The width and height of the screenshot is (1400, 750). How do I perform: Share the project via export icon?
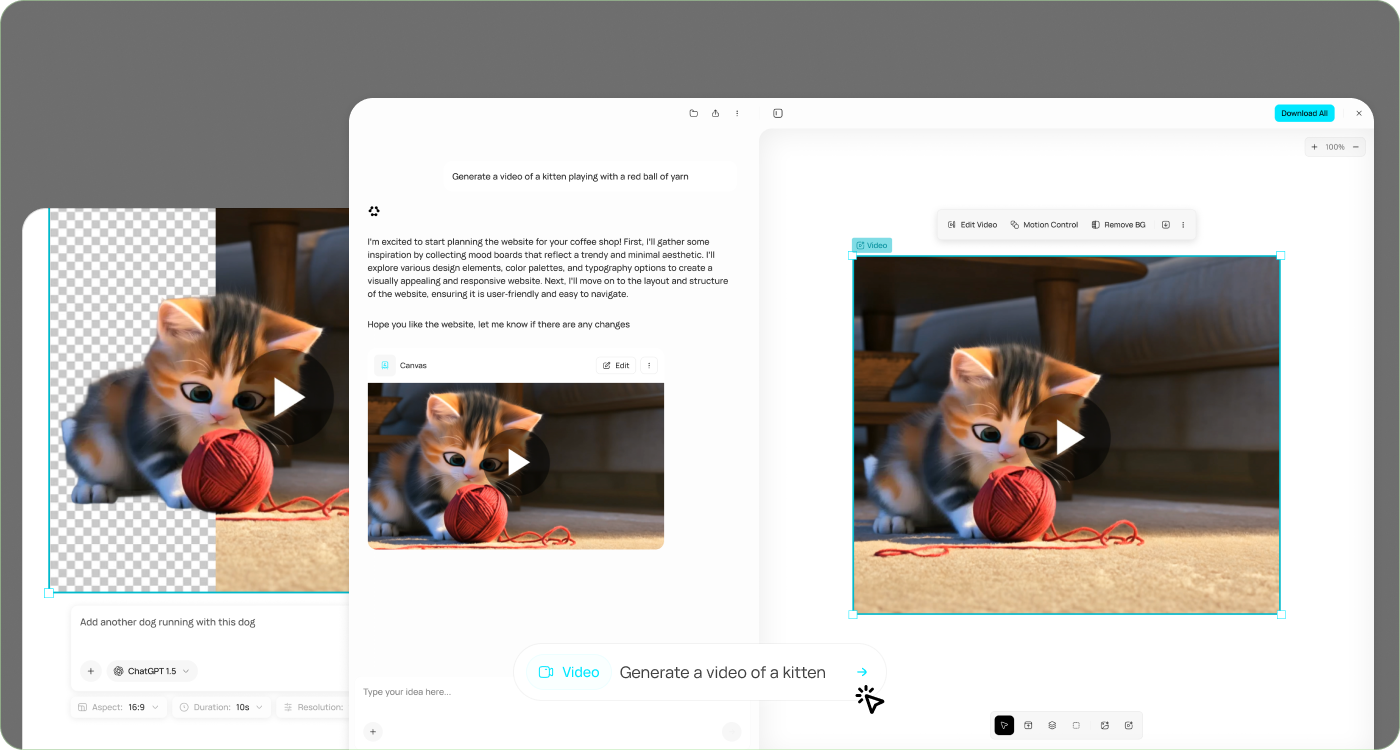pyautogui.click(x=715, y=113)
